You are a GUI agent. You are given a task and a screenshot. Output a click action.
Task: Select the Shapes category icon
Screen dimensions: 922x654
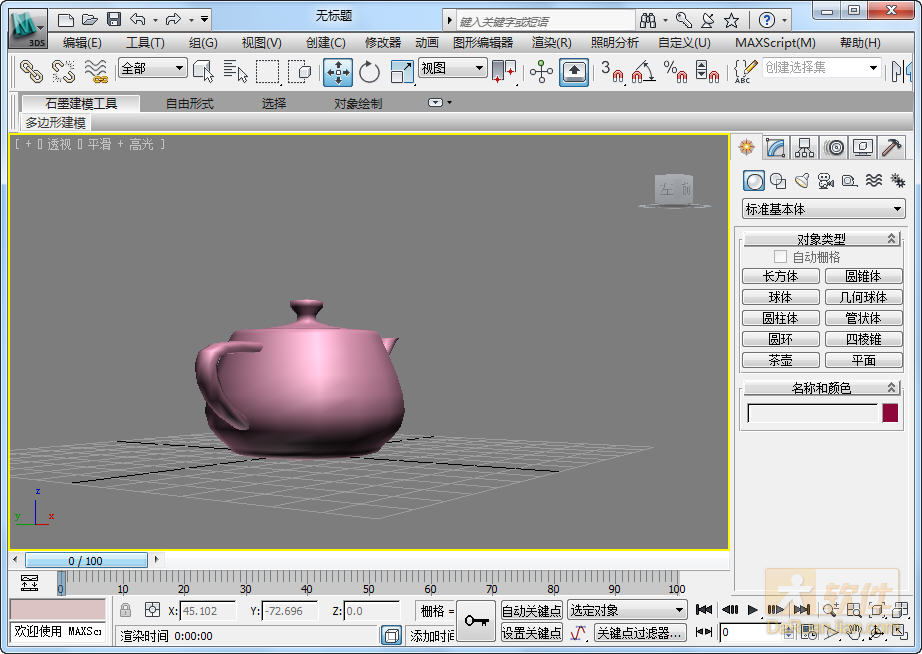click(778, 181)
